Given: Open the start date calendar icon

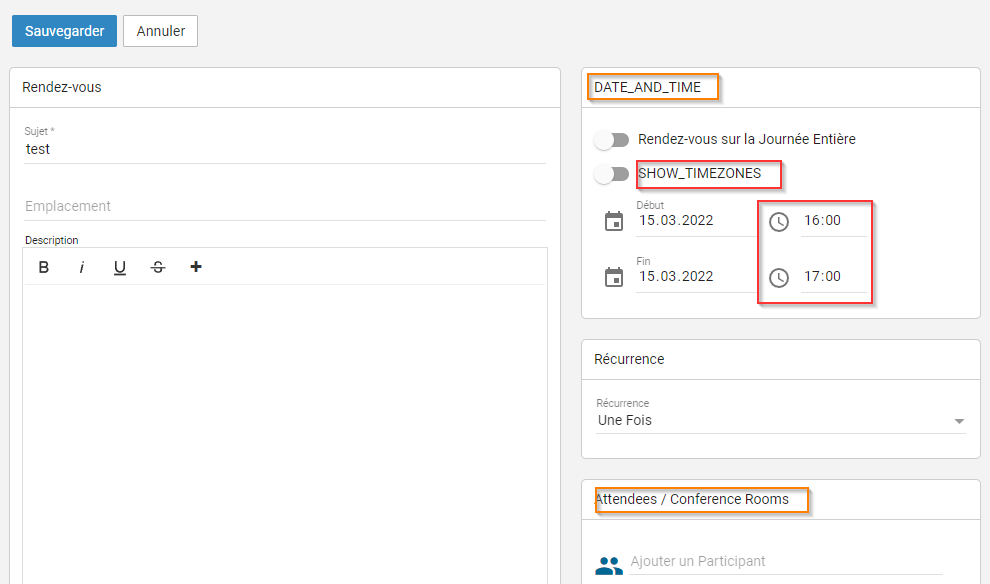Looking at the screenshot, I should click(614, 221).
